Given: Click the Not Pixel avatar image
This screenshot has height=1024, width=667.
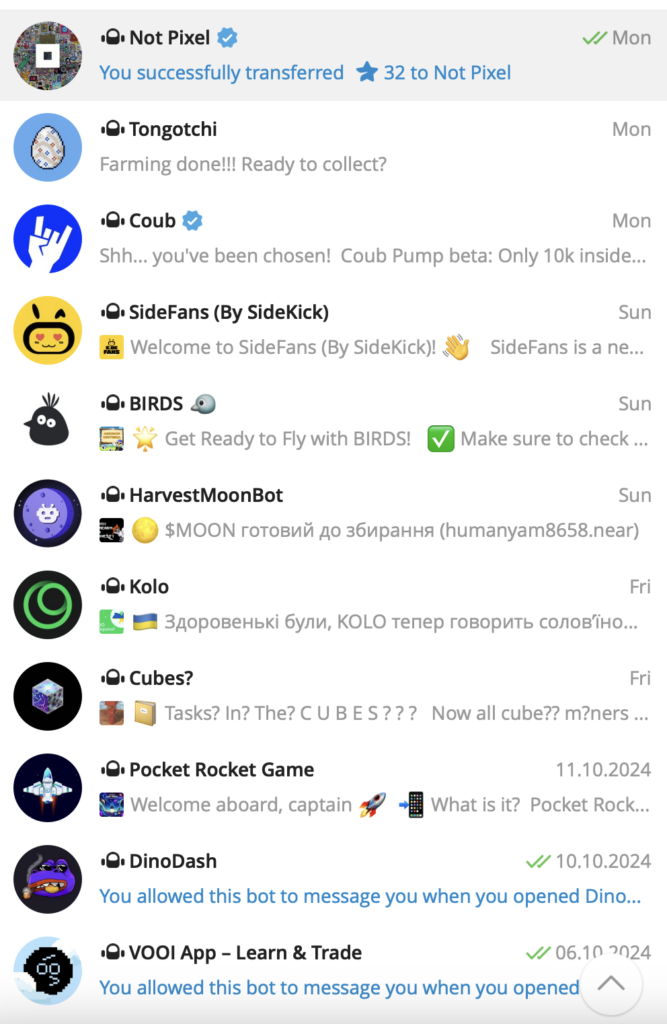Looking at the screenshot, I should [x=48, y=56].
